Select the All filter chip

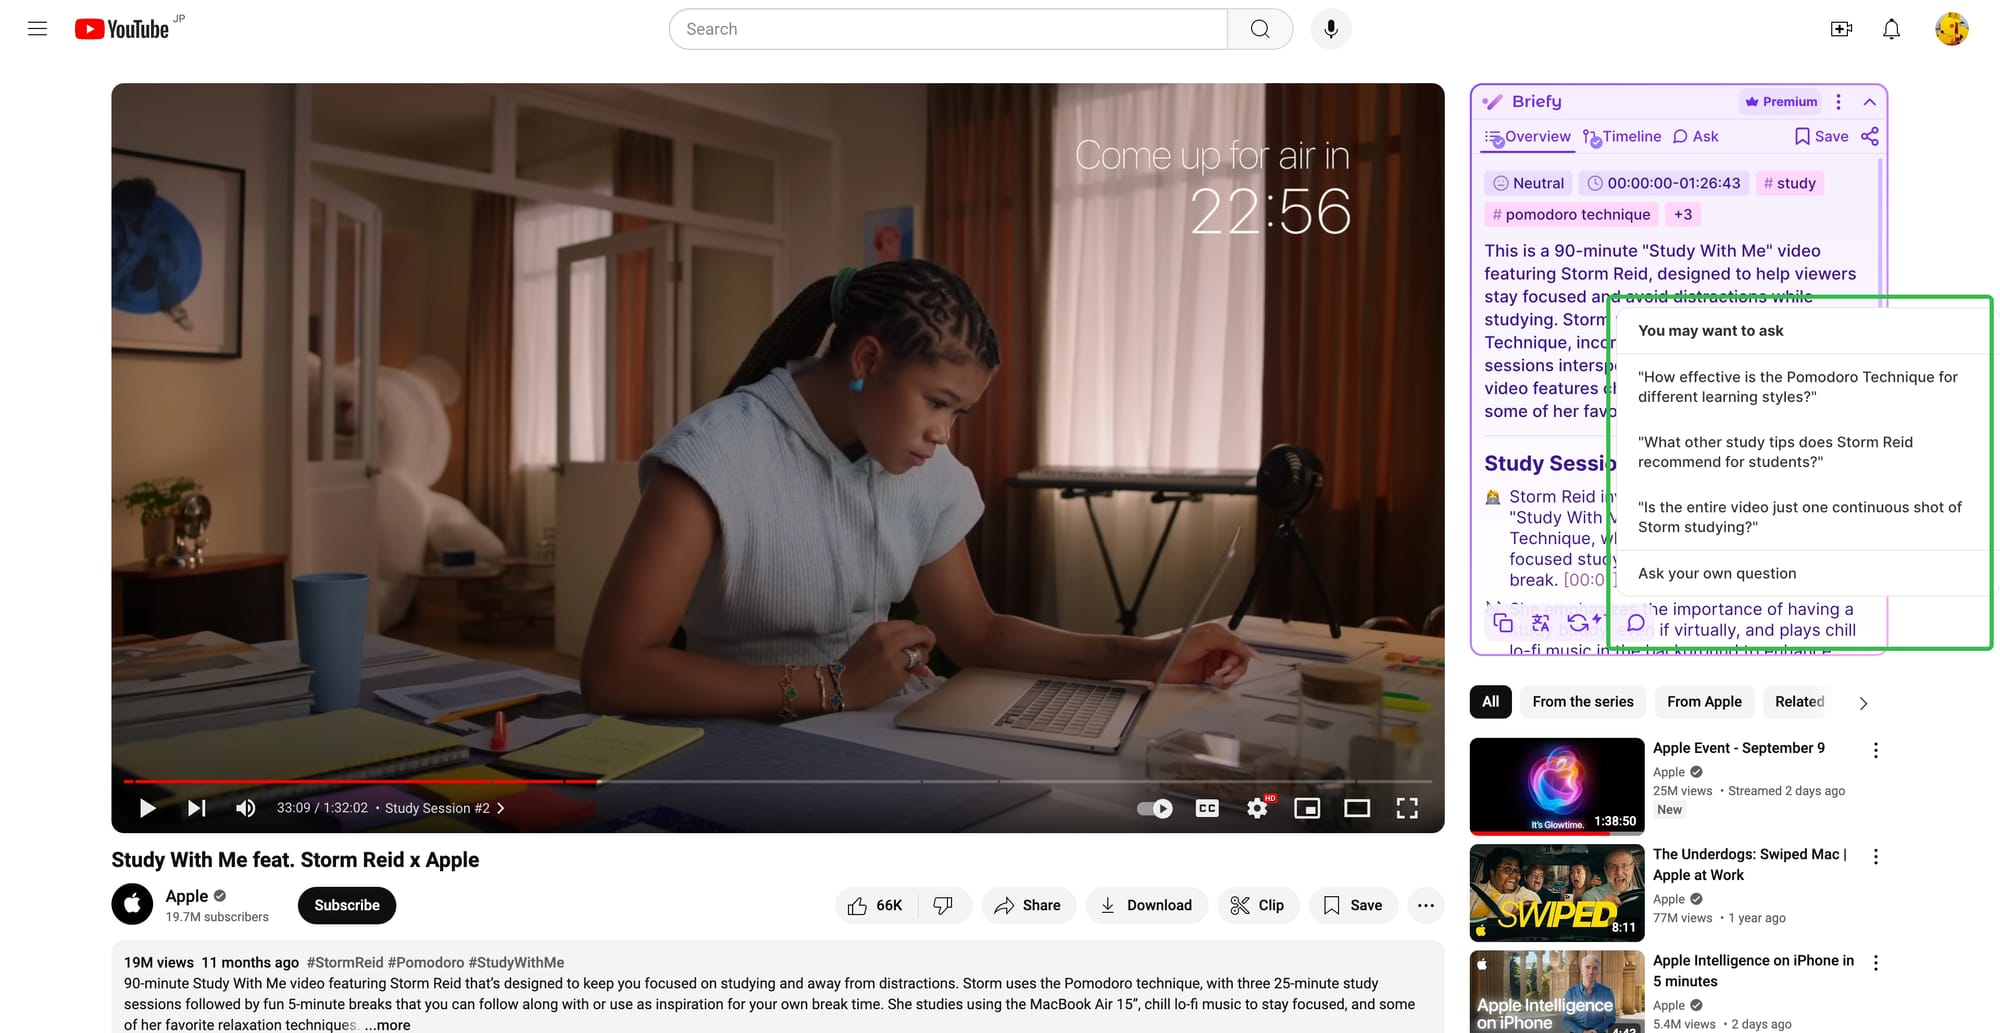[1490, 702]
